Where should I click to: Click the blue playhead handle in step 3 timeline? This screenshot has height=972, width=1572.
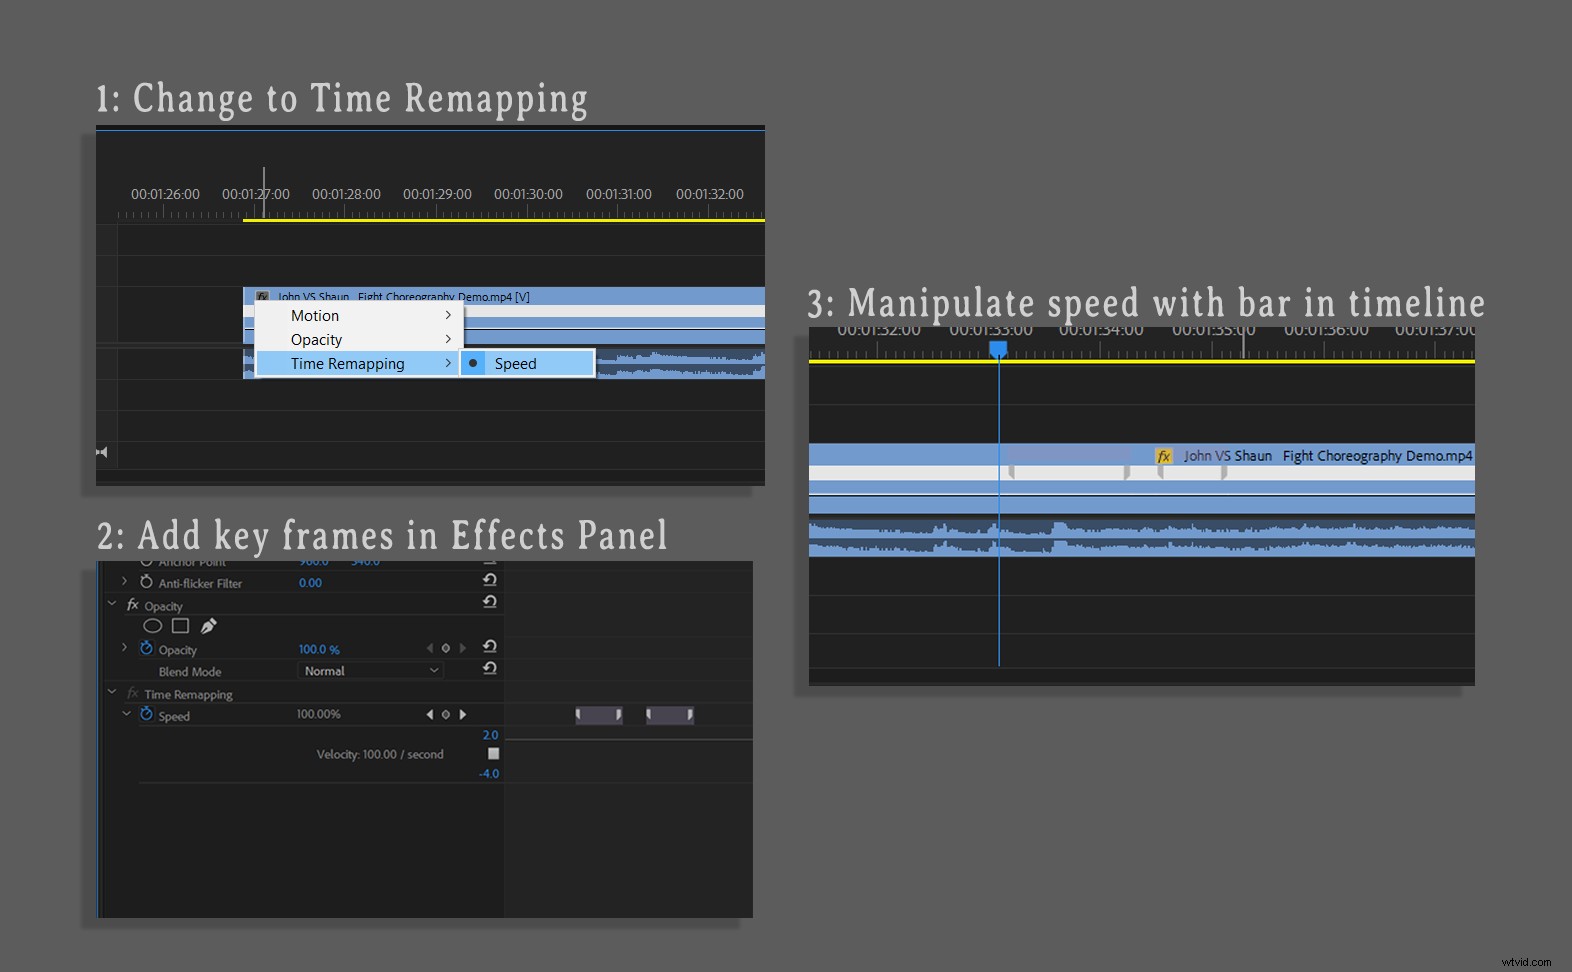click(998, 348)
